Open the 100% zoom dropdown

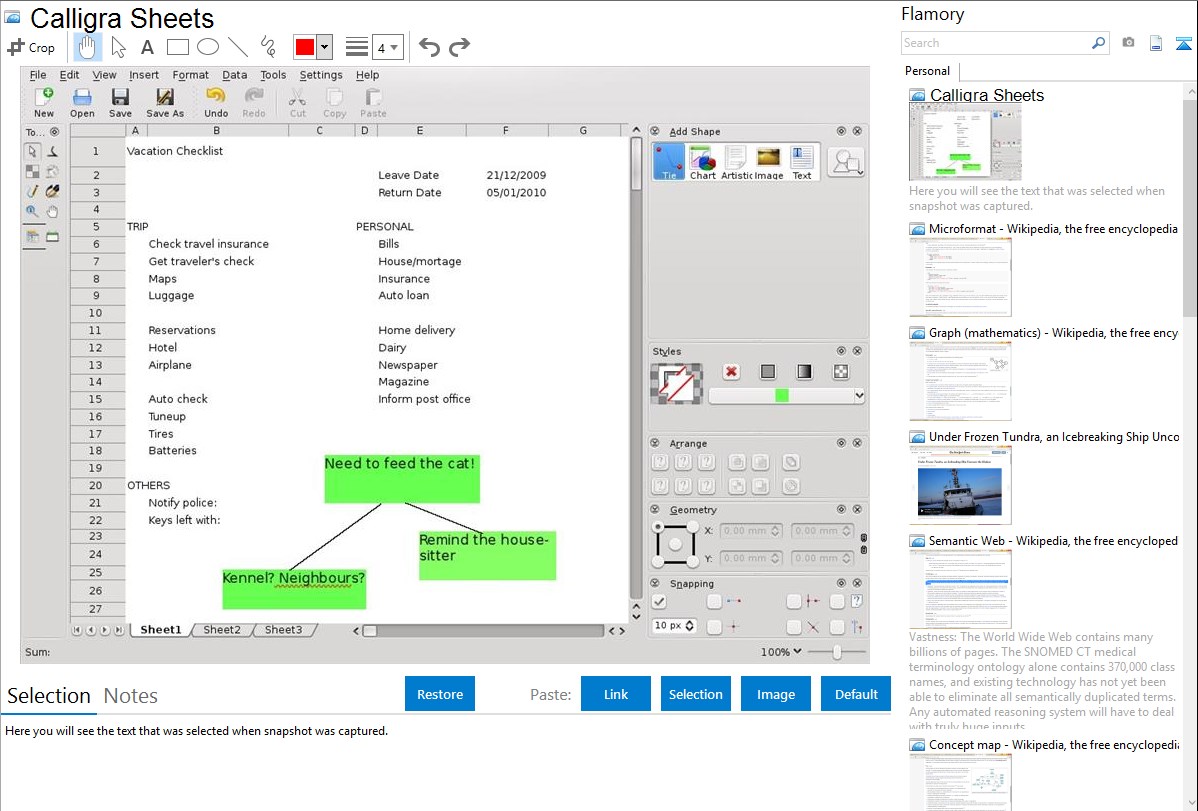click(x=781, y=652)
